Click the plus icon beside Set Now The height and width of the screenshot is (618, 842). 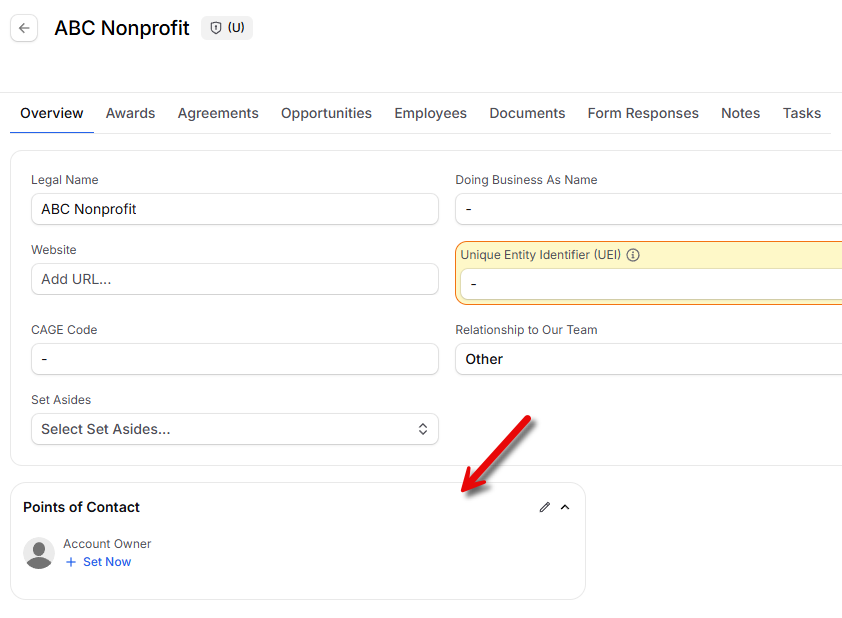[71, 562]
